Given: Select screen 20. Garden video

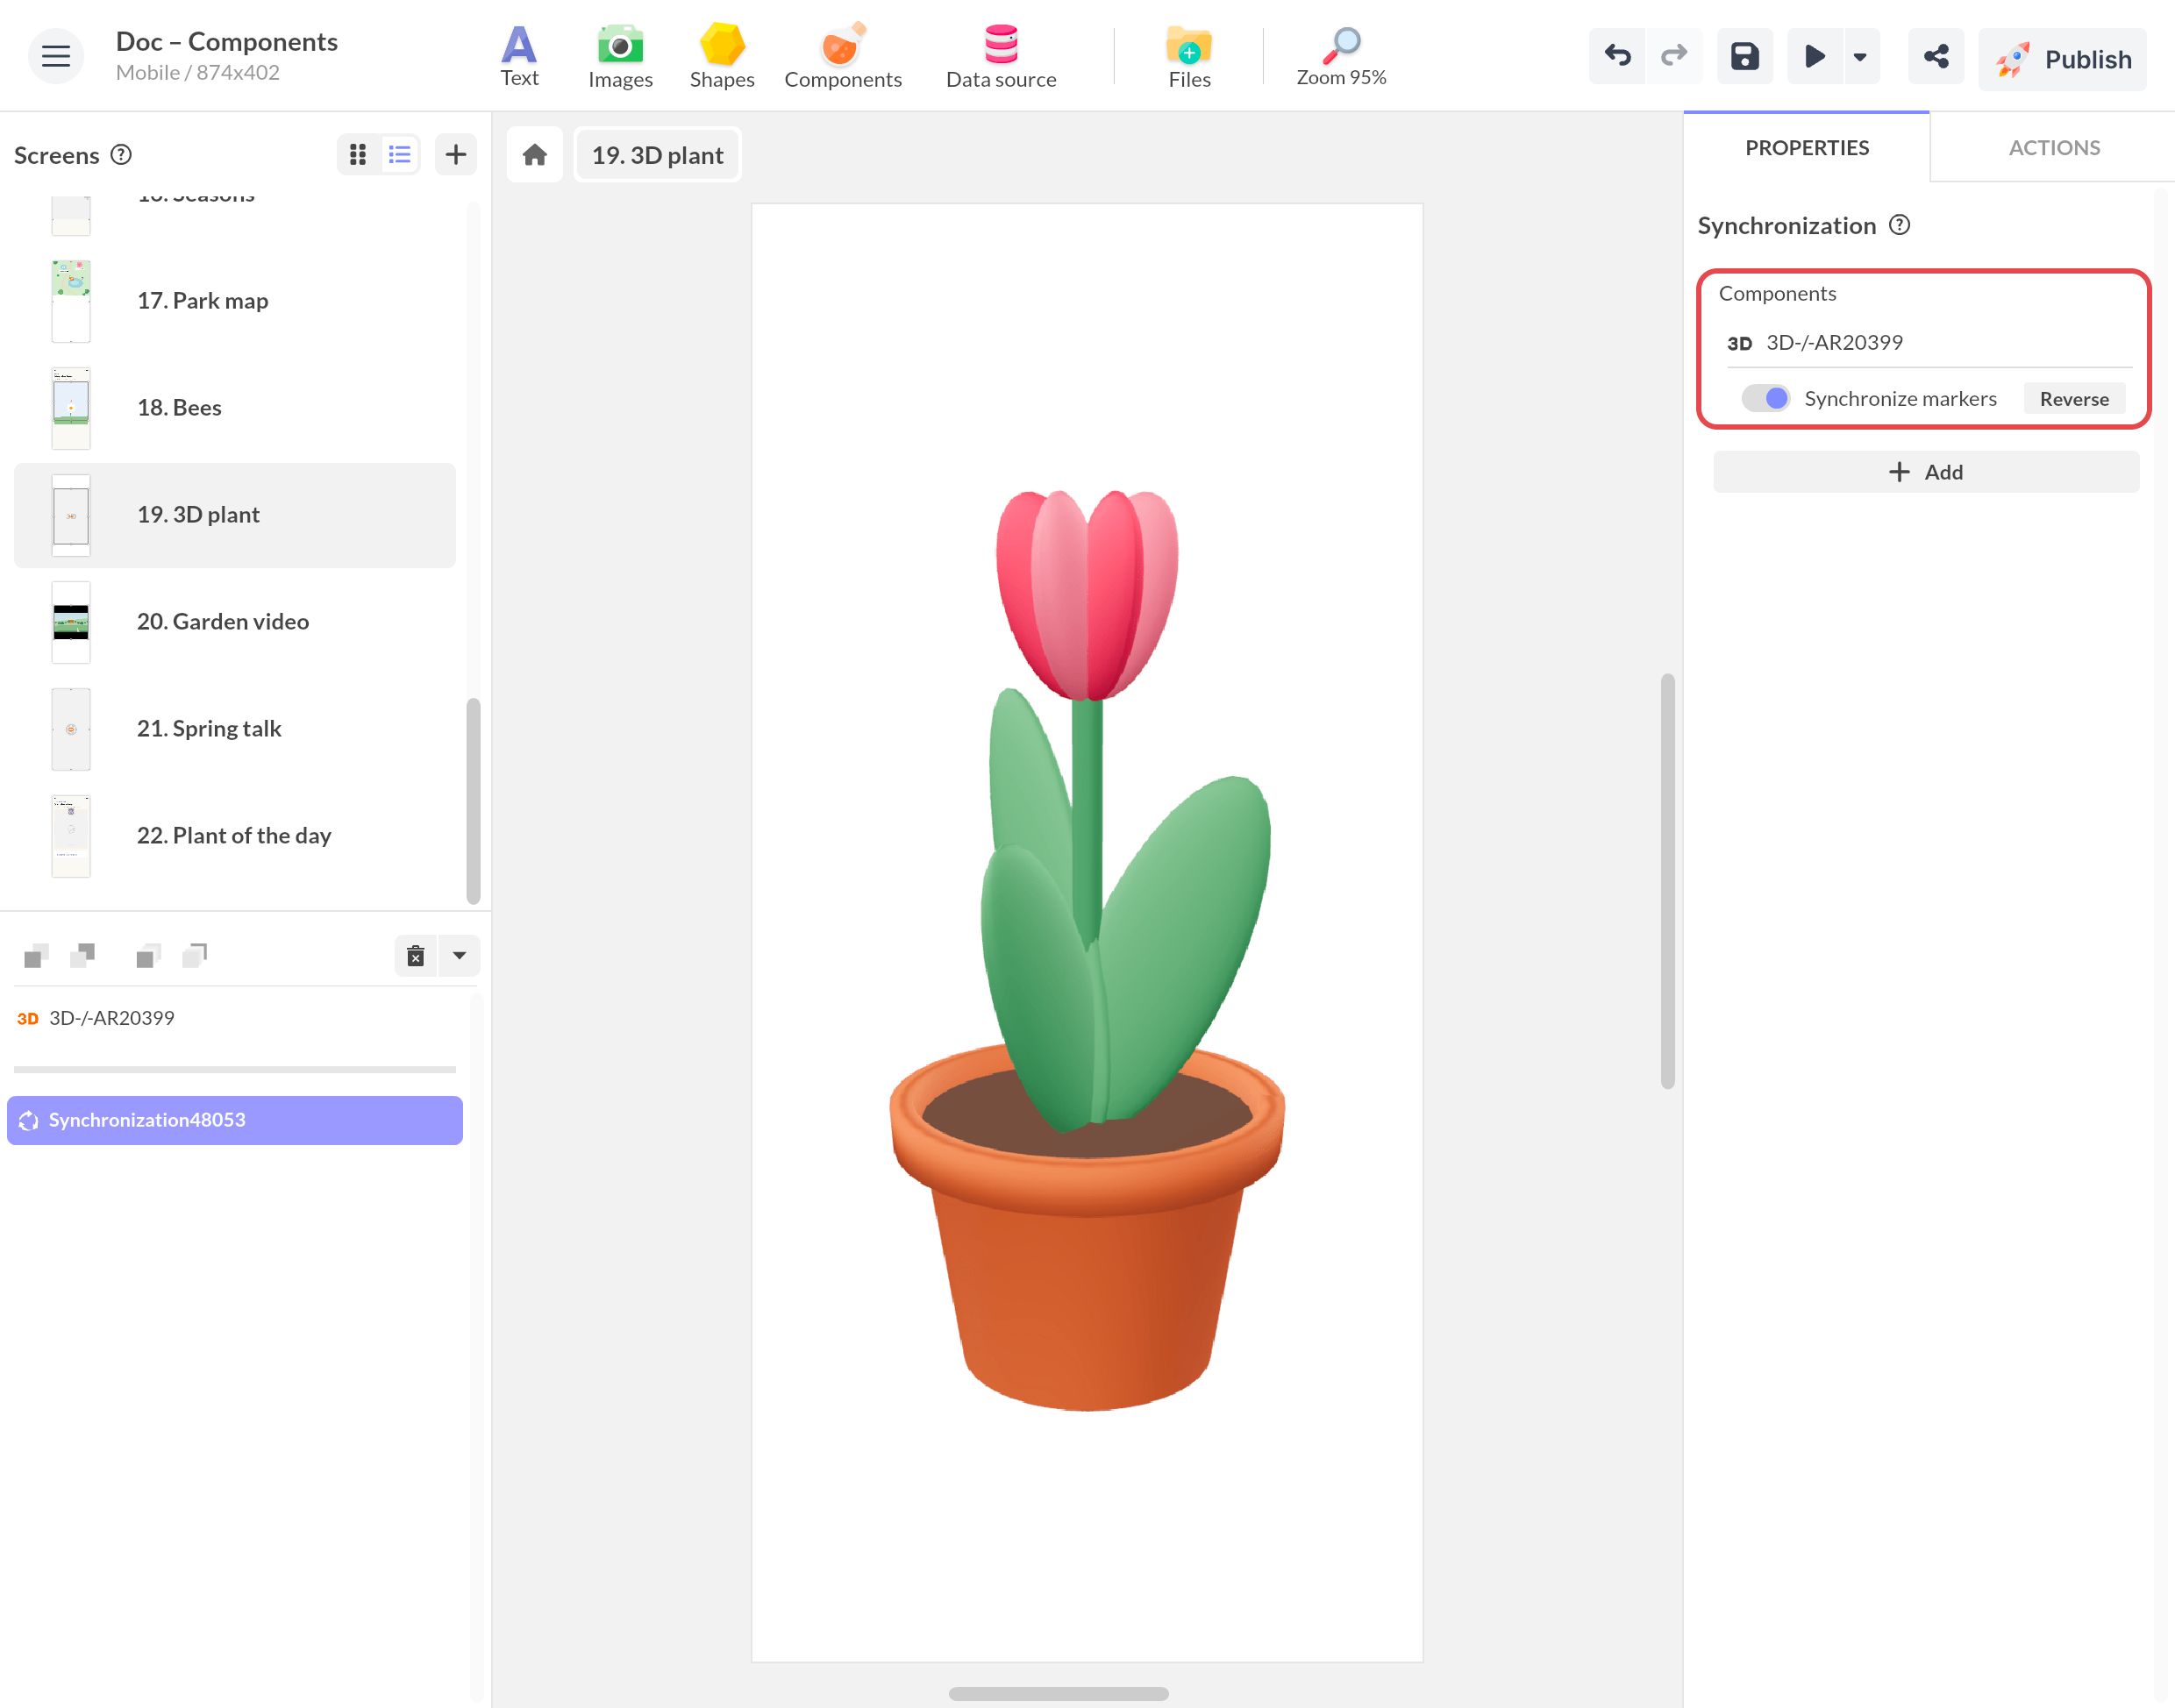Looking at the screenshot, I should [x=235, y=622].
